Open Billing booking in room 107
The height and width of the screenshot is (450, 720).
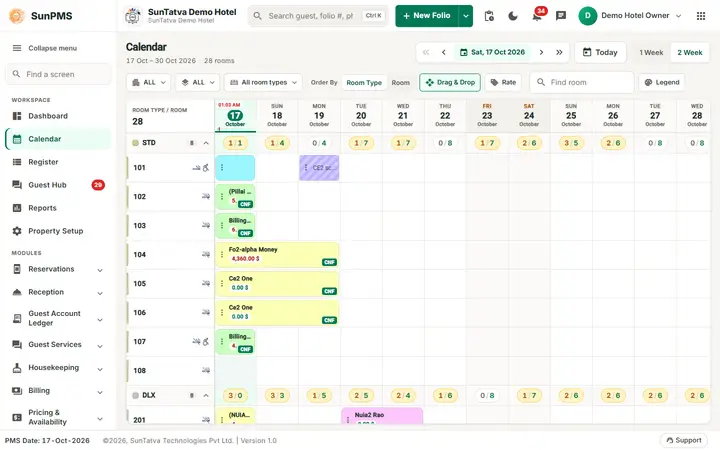[x=235, y=342]
